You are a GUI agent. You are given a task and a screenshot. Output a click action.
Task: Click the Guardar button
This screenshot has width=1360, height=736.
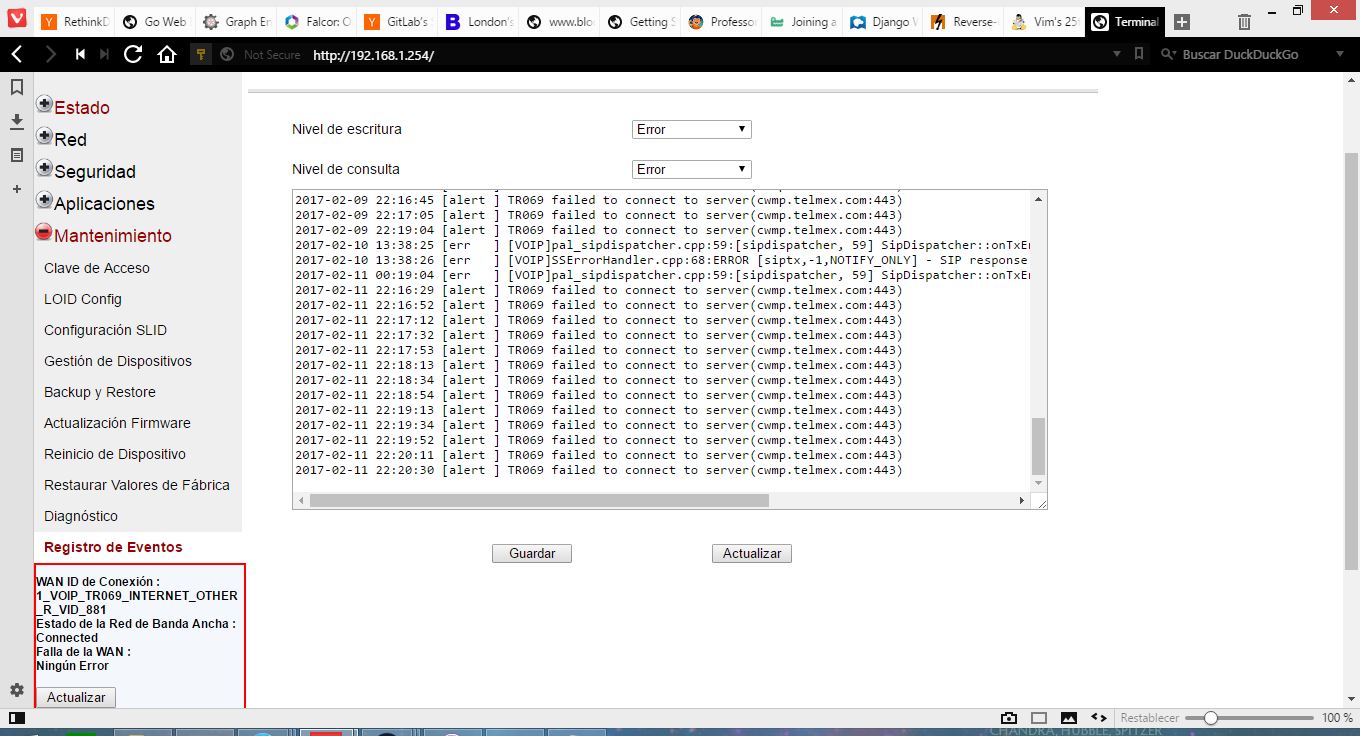[x=531, y=553]
